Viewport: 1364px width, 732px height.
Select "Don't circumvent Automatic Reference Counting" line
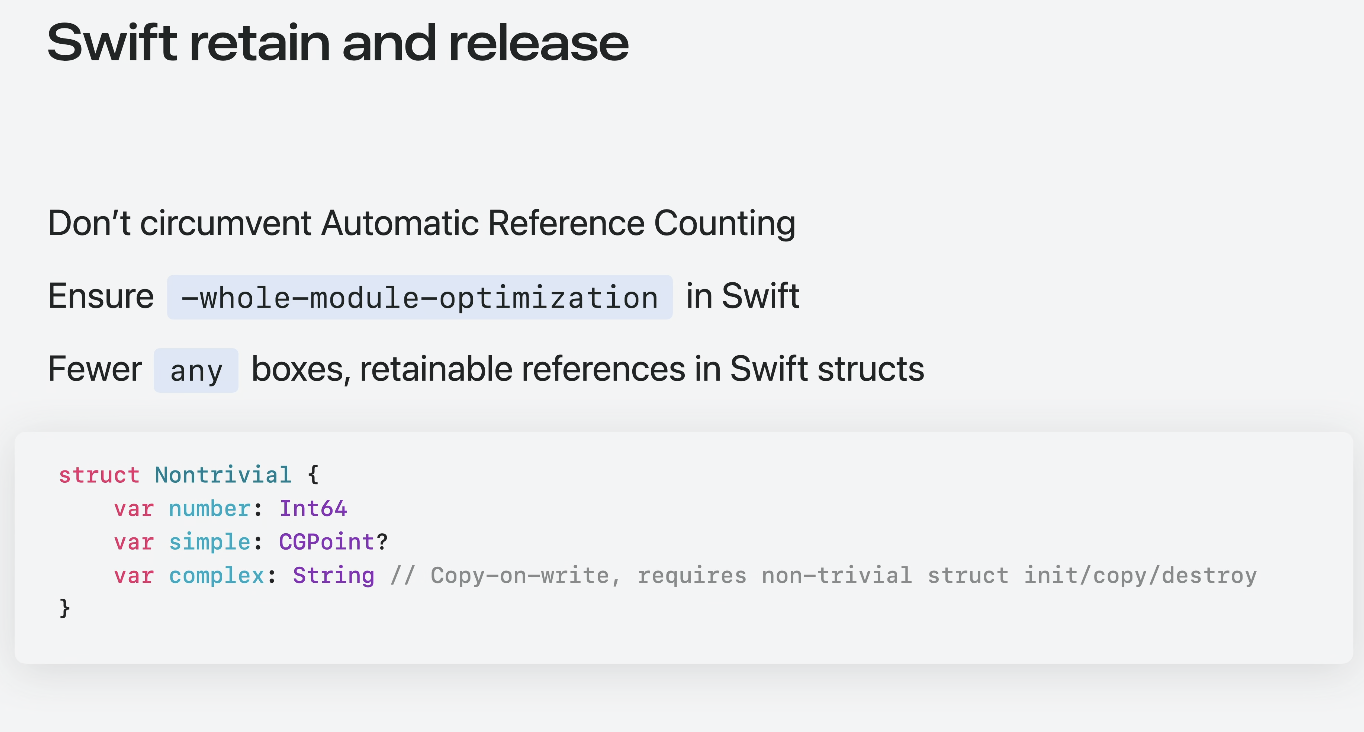[x=421, y=223]
